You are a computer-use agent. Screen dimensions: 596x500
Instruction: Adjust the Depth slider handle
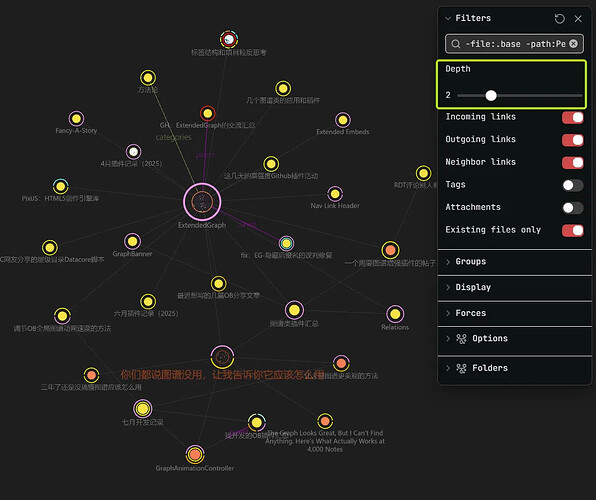[x=491, y=95]
